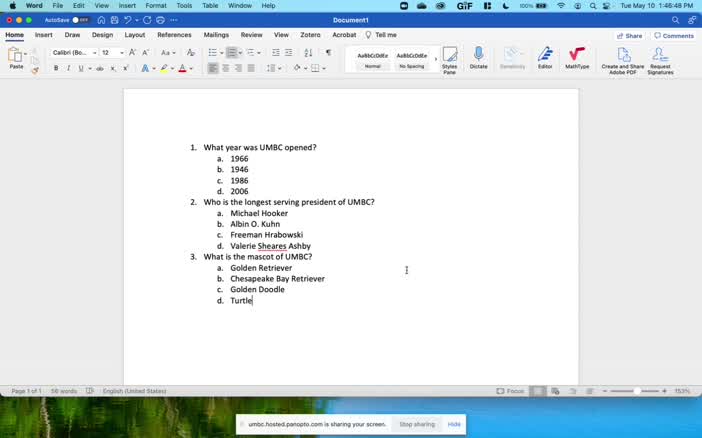
Task: Open the font color dropdown arrow
Action: (x=191, y=69)
